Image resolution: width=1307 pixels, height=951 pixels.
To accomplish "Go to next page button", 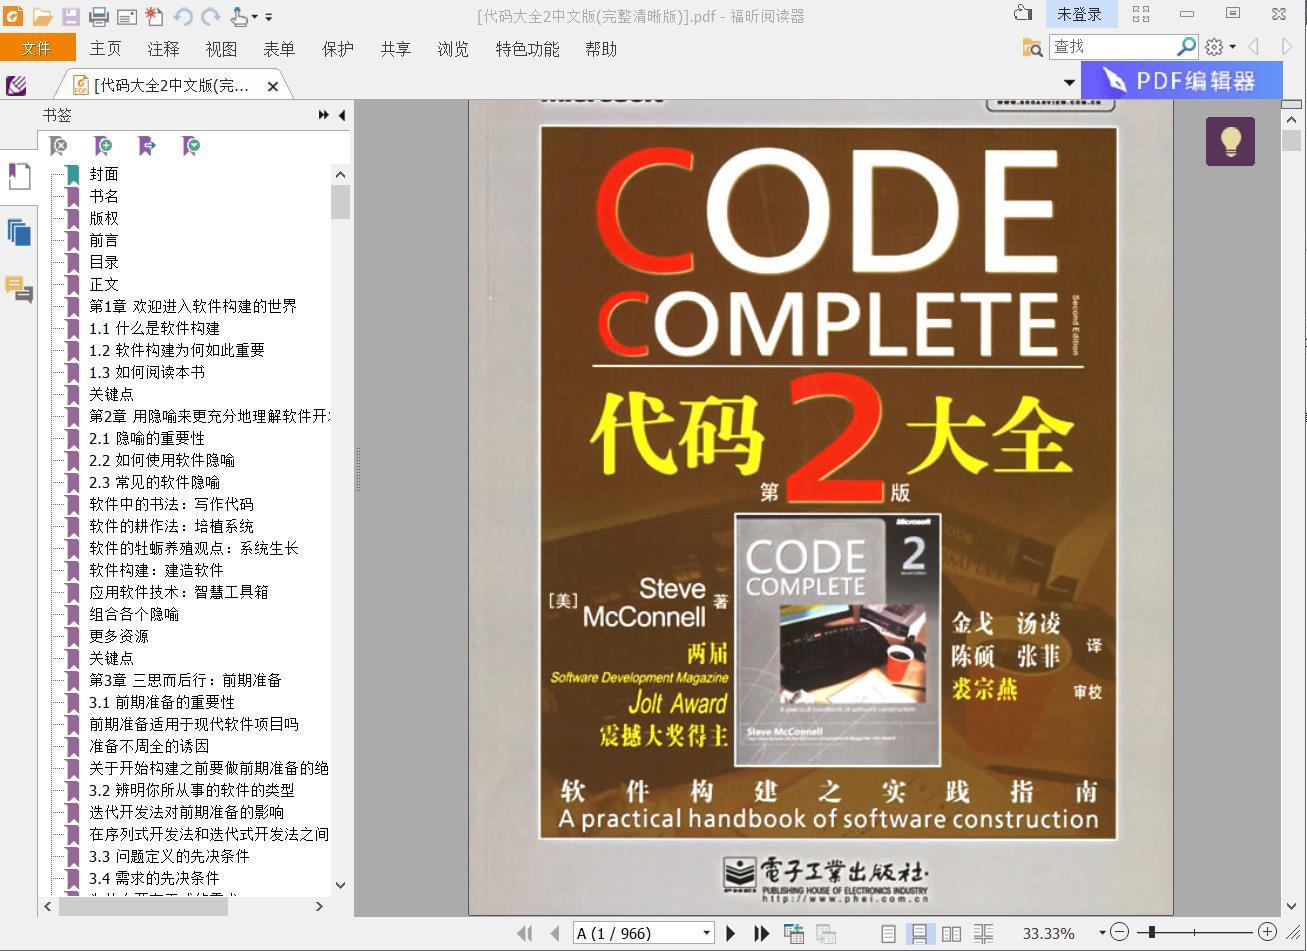I will [730, 933].
